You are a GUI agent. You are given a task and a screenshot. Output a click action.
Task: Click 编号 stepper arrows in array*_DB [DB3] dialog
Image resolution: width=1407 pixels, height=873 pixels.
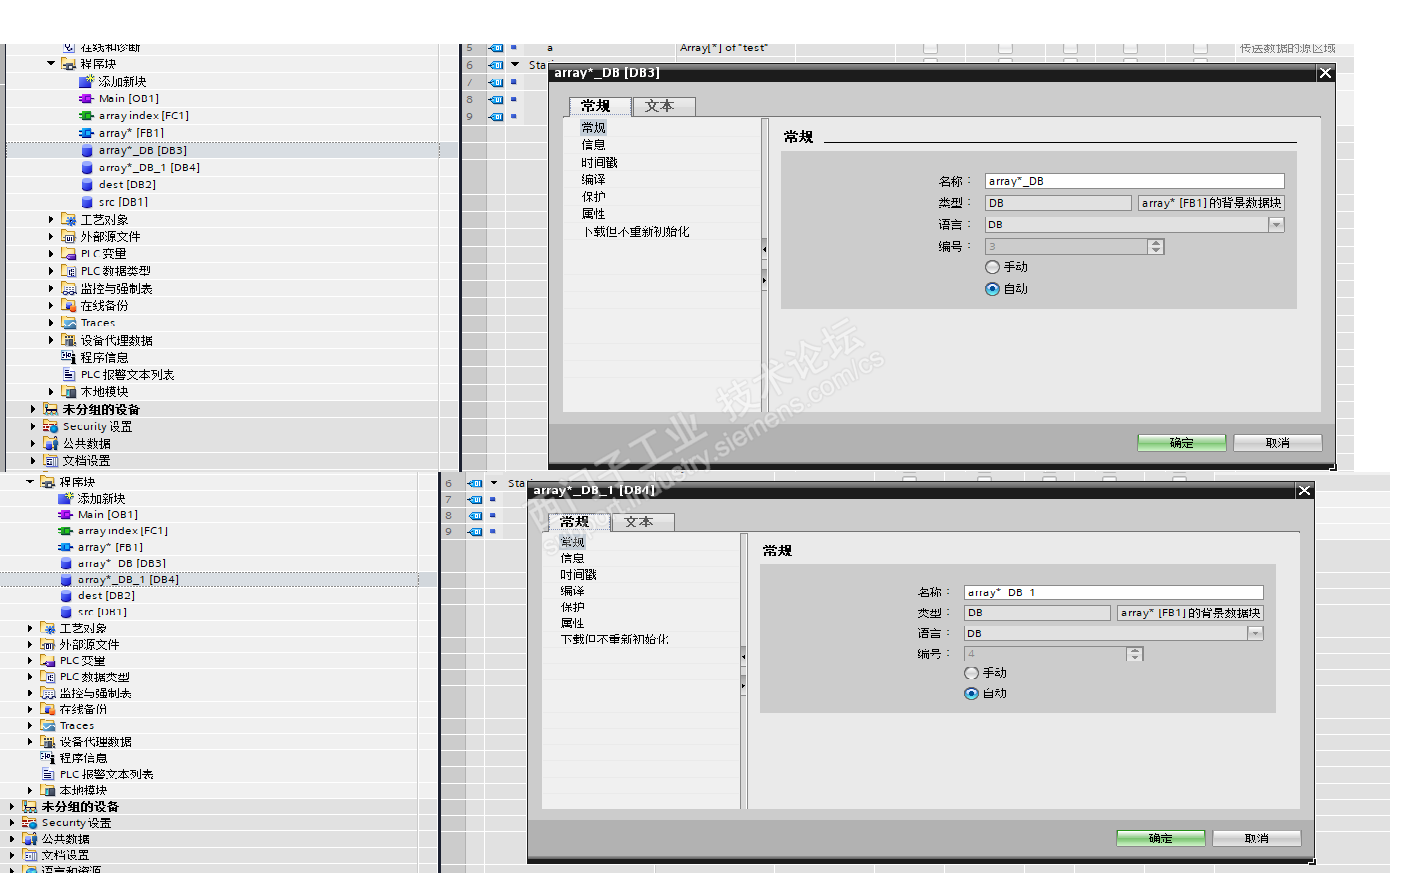click(1156, 246)
